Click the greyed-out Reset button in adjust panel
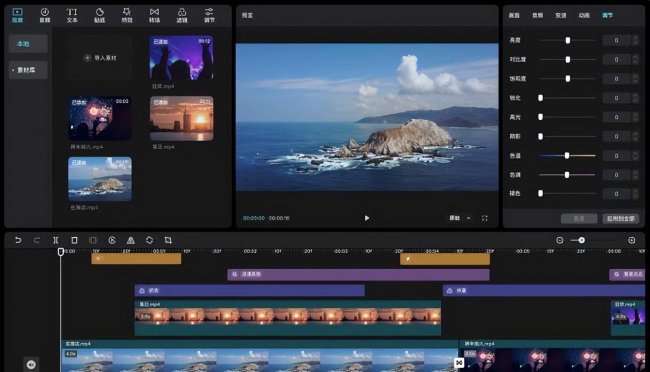This screenshot has height=372, width=650. coord(579,219)
